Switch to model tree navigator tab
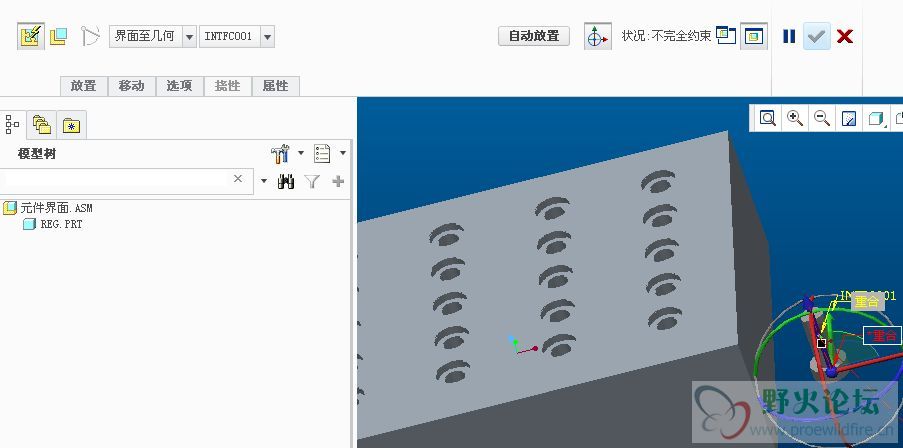This screenshot has height=448, width=903. click(12, 124)
